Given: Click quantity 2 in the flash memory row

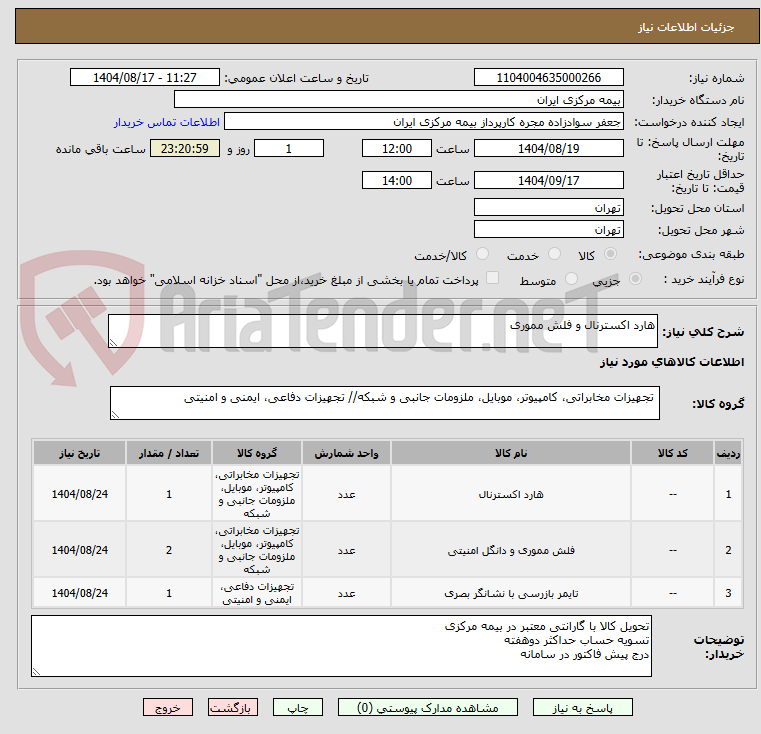Looking at the screenshot, I should pyautogui.click(x=168, y=550).
